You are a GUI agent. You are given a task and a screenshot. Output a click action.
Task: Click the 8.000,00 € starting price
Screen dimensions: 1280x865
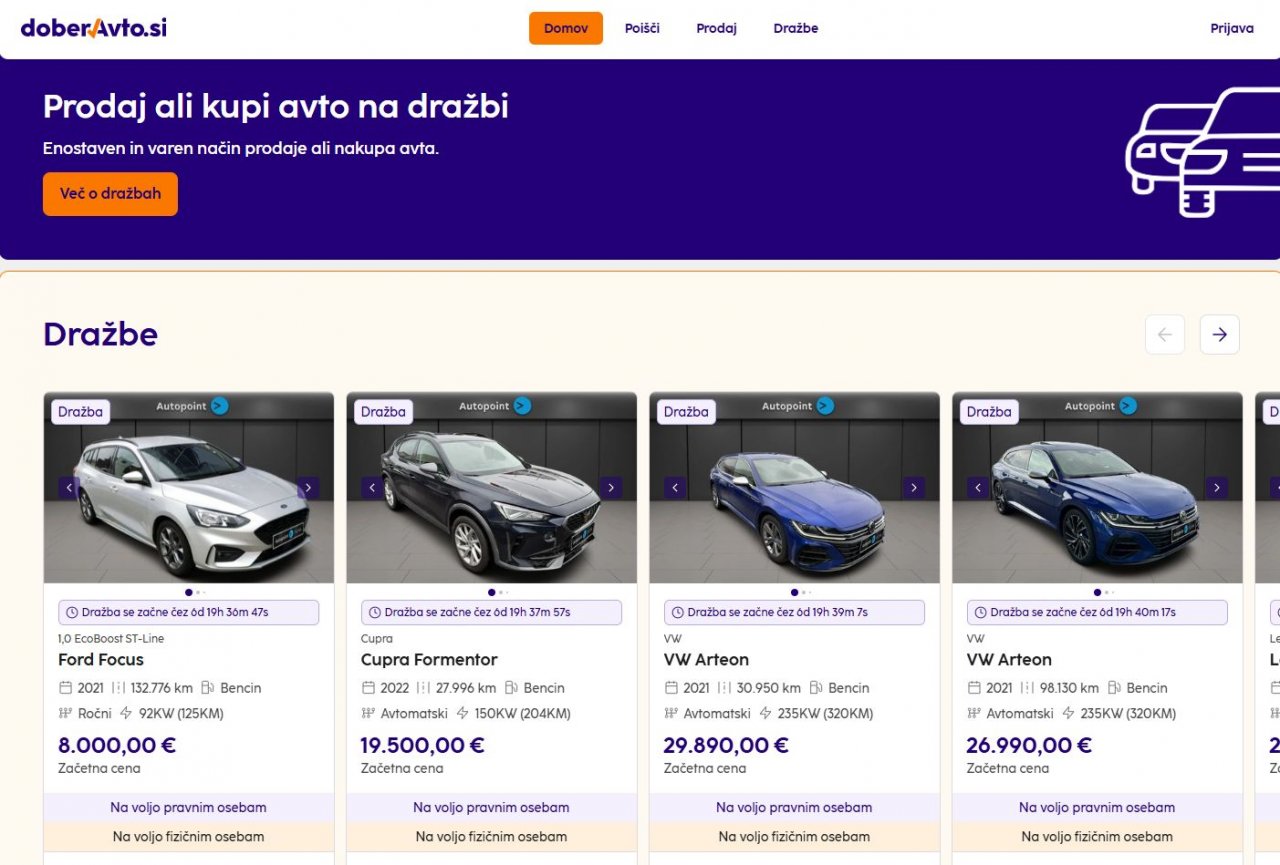pos(117,745)
